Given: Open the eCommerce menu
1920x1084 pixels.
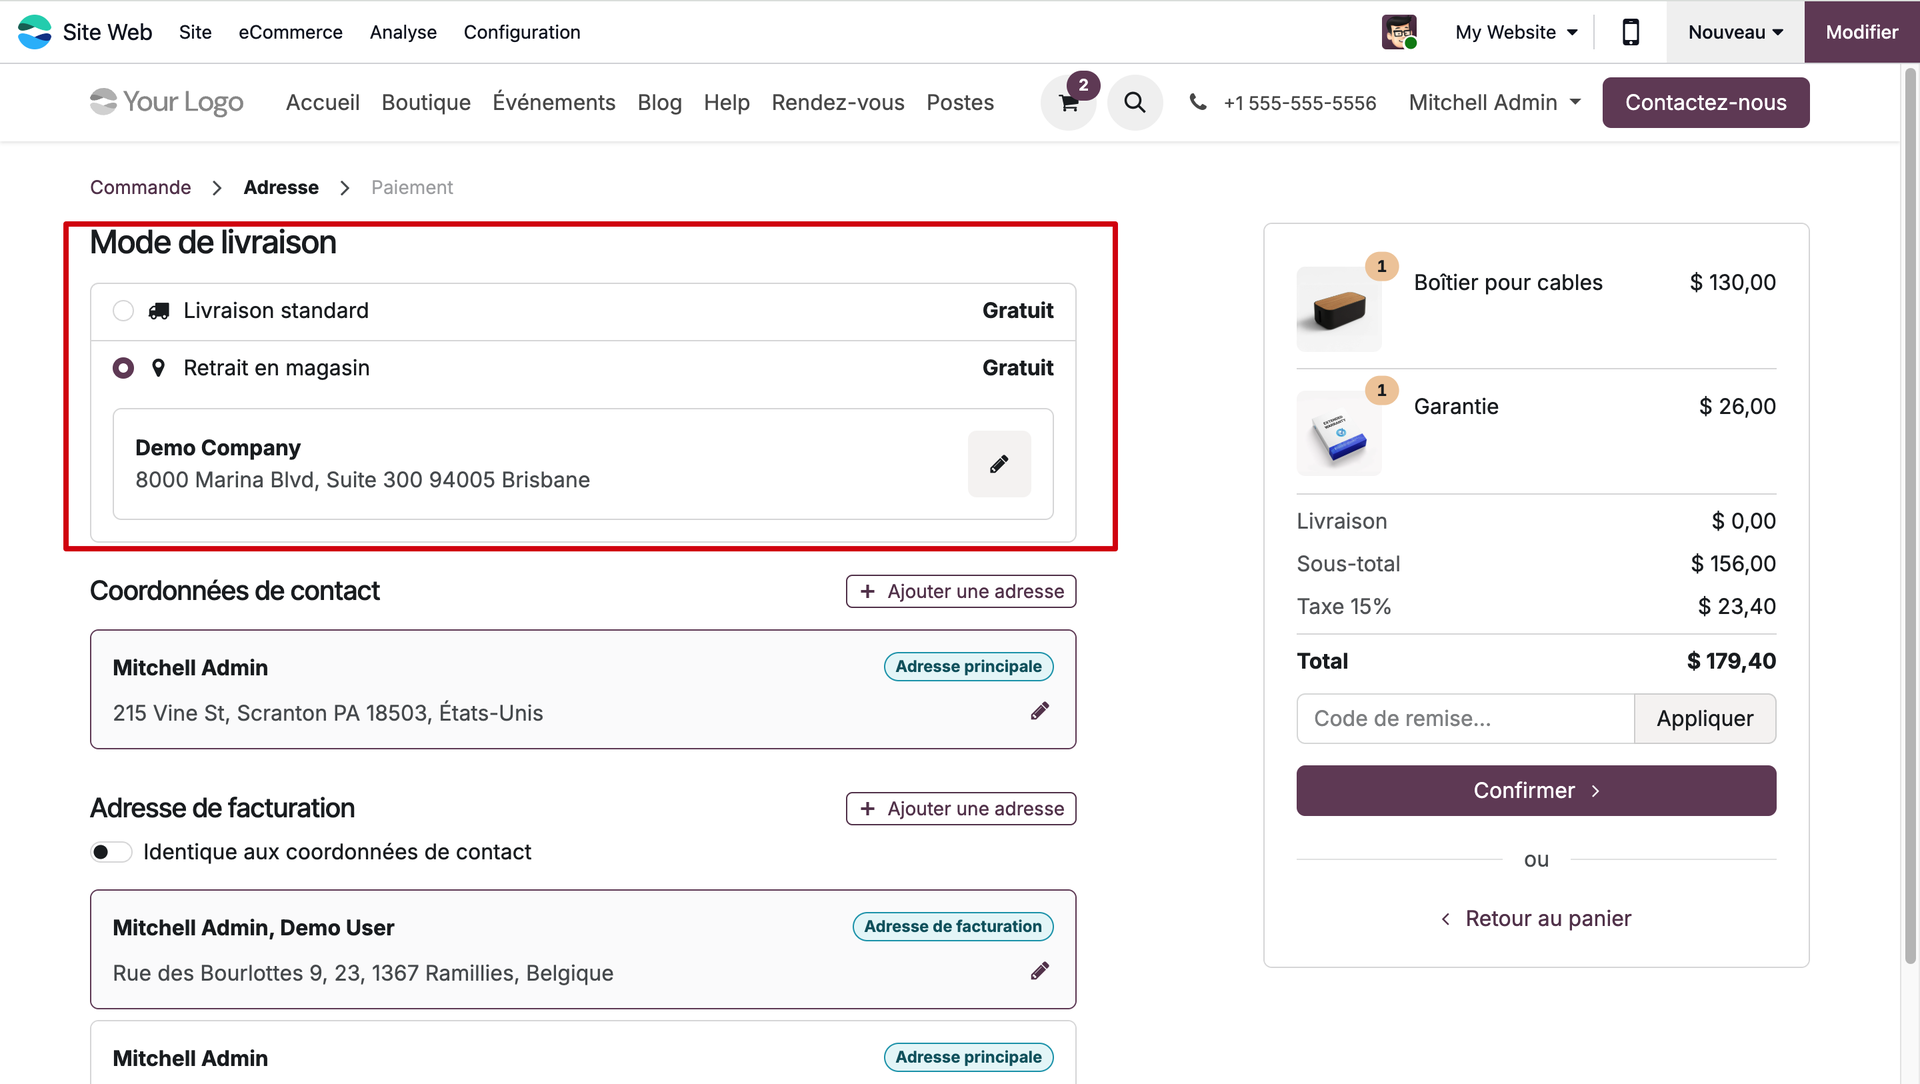Looking at the screenshot, I should 290,32.
